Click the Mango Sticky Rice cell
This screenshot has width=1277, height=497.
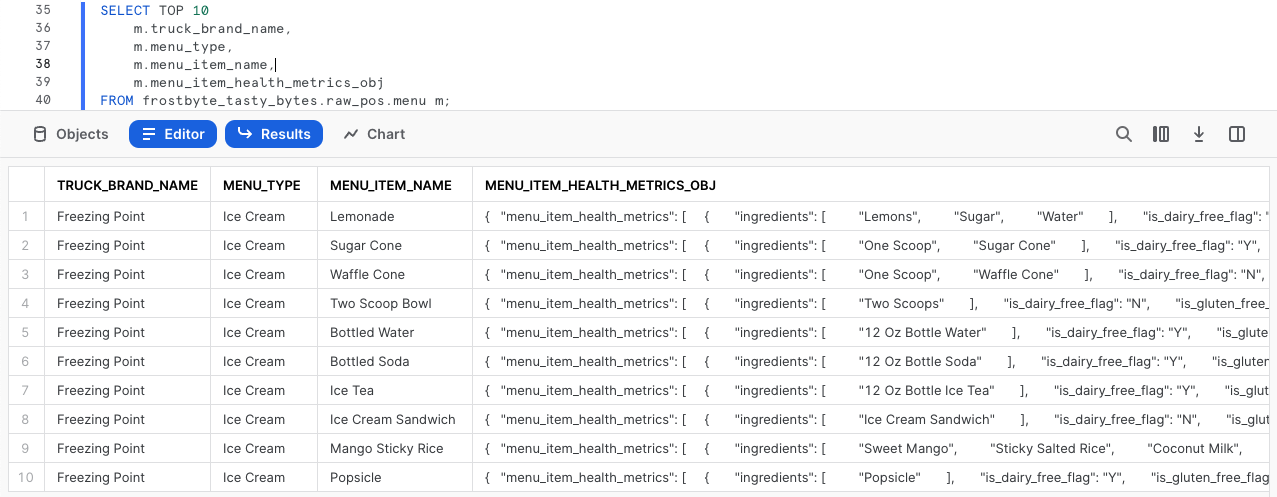coord(386,448)
